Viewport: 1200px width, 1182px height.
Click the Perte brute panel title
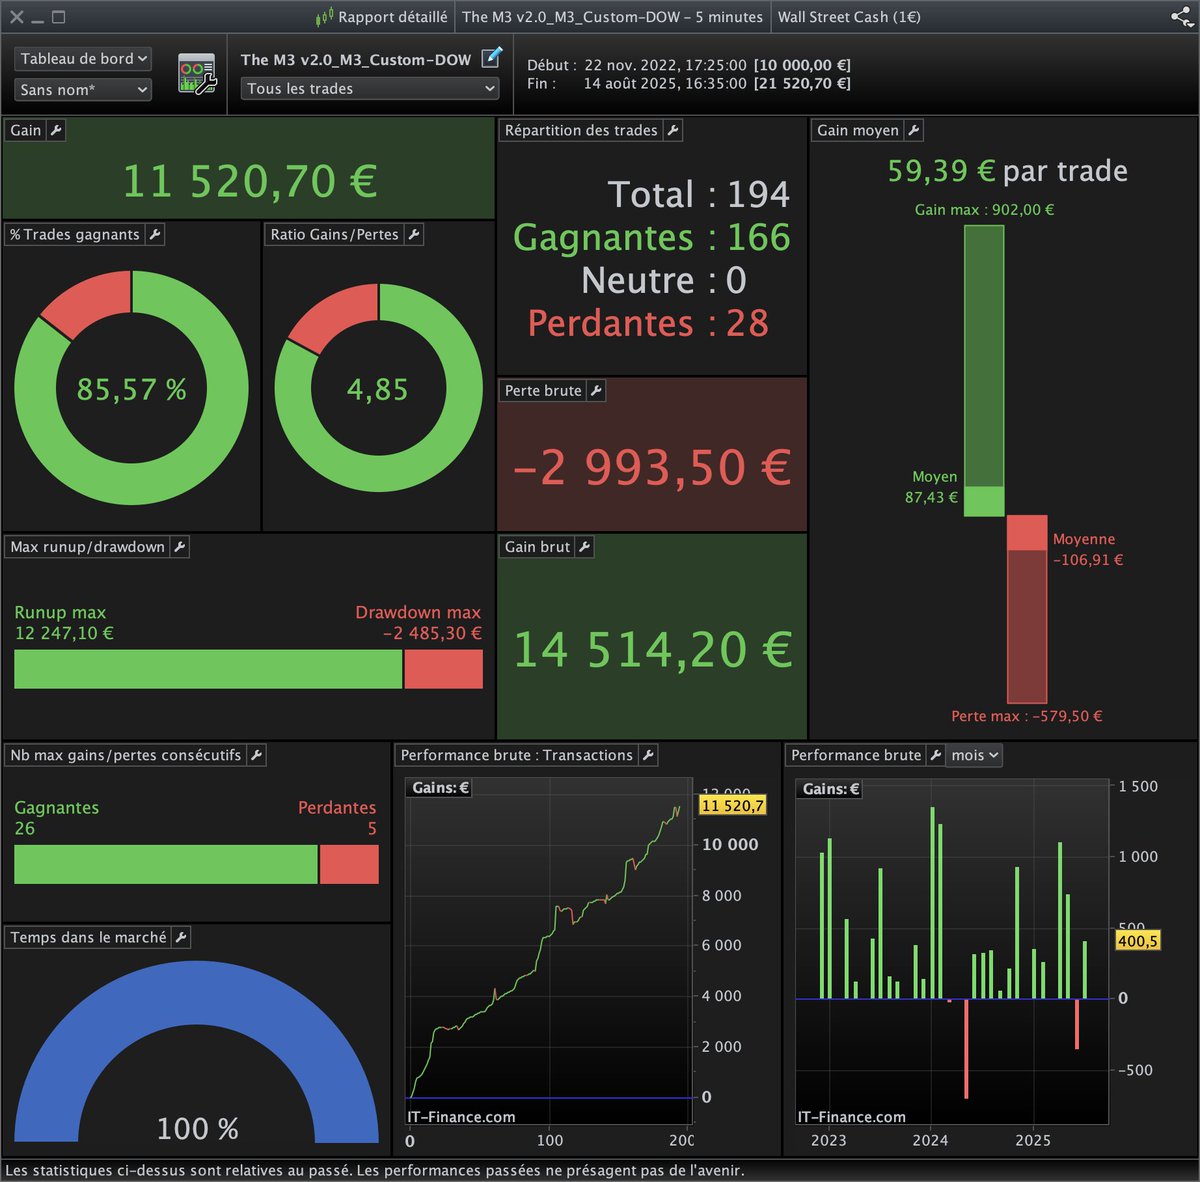[x=543, y=390]
